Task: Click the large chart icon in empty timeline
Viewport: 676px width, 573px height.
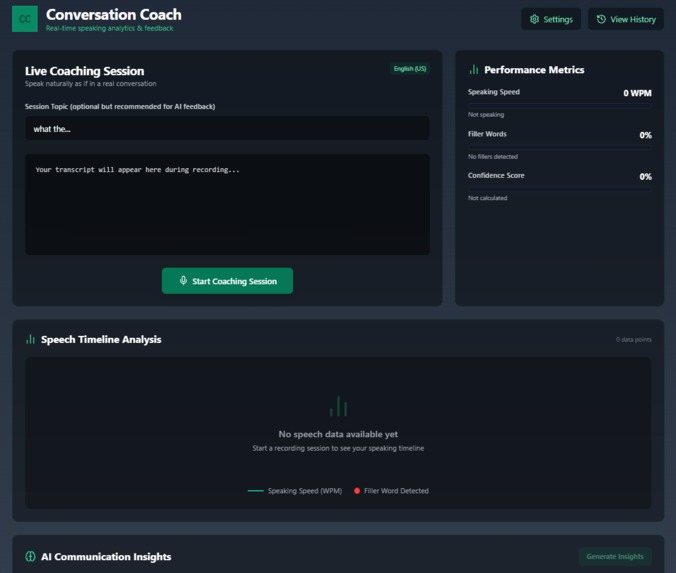Action: pyautogui.click(x=338, y=406)
